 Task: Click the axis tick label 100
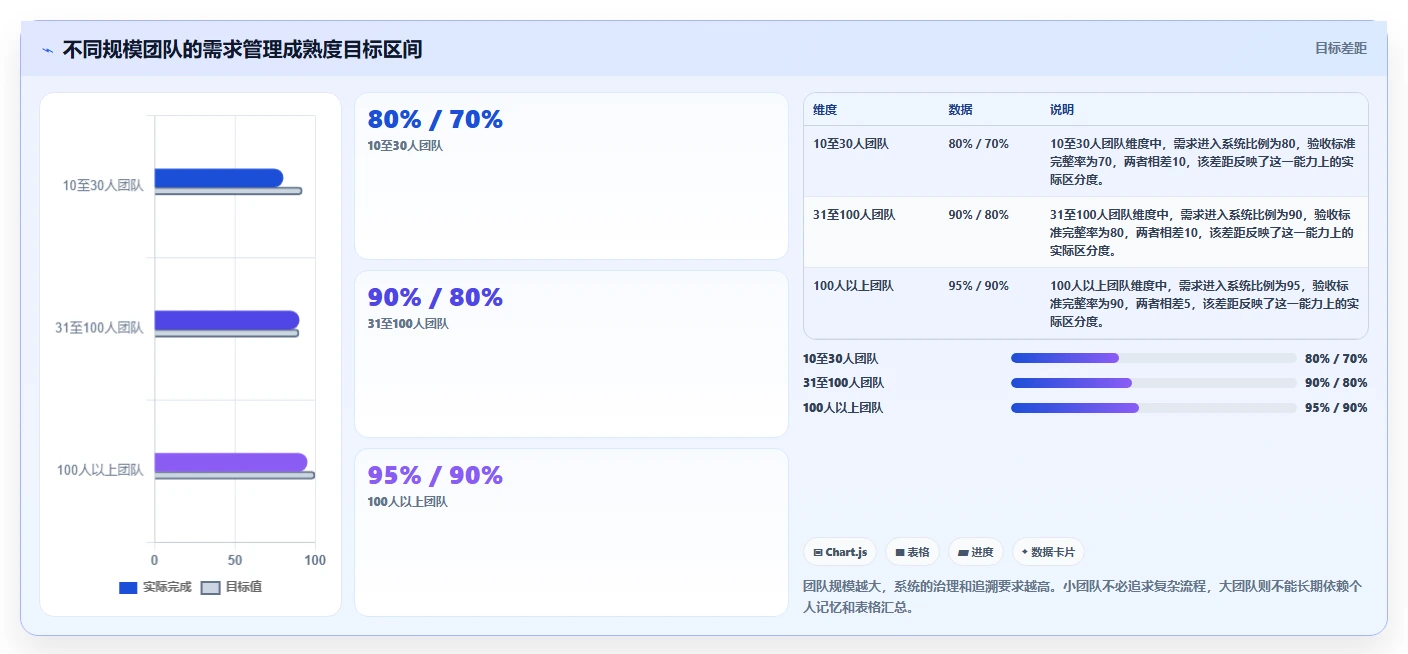pyautogui.click(x=315, y=560)
